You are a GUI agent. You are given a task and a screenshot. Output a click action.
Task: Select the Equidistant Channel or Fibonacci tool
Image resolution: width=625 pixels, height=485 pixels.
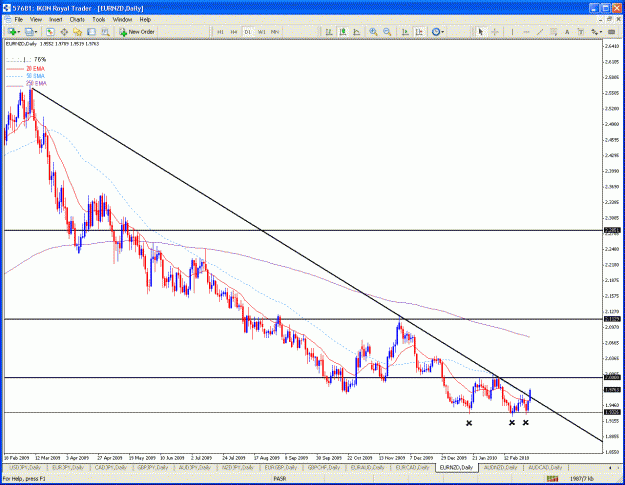(x=554, y=32)
